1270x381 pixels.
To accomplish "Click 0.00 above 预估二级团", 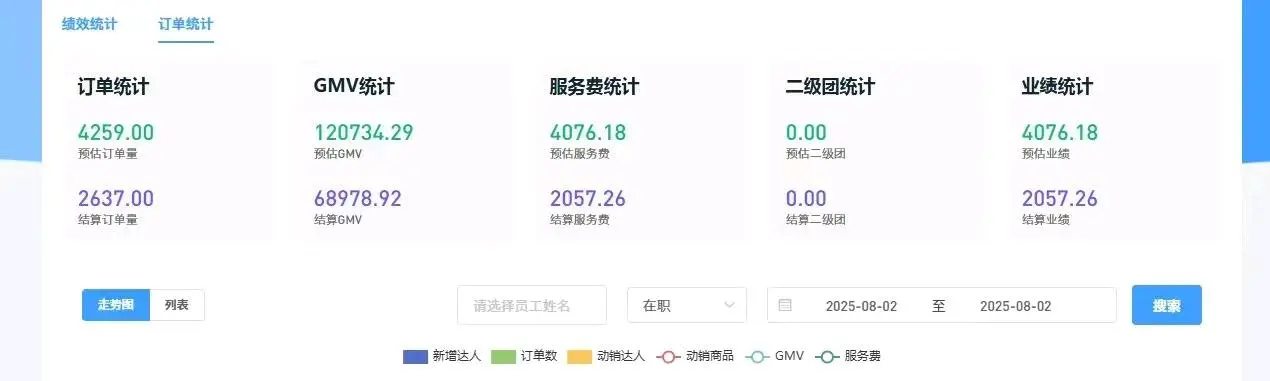I will click(x=806, y=133).
